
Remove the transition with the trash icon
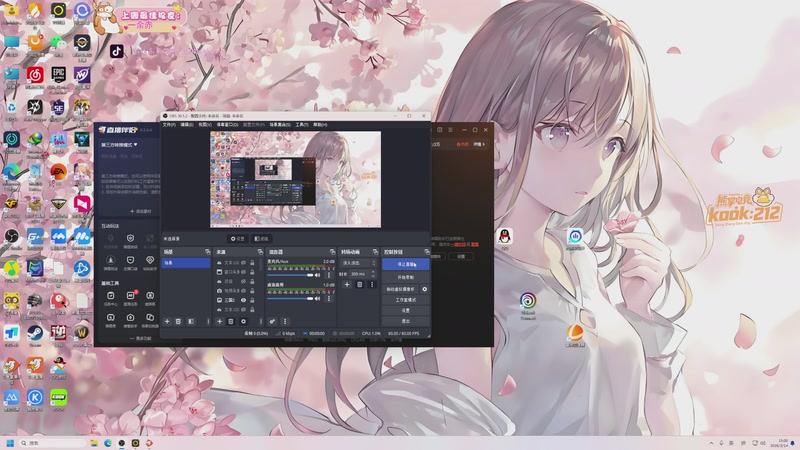(x=359, y=285)
